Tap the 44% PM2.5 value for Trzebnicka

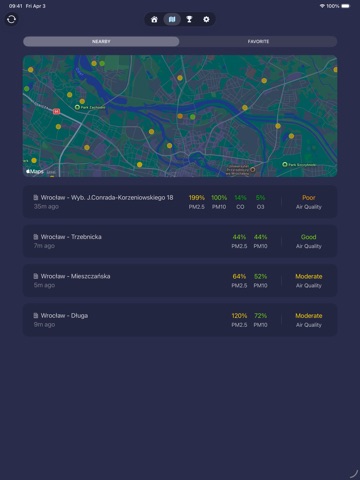coord(239,237)
